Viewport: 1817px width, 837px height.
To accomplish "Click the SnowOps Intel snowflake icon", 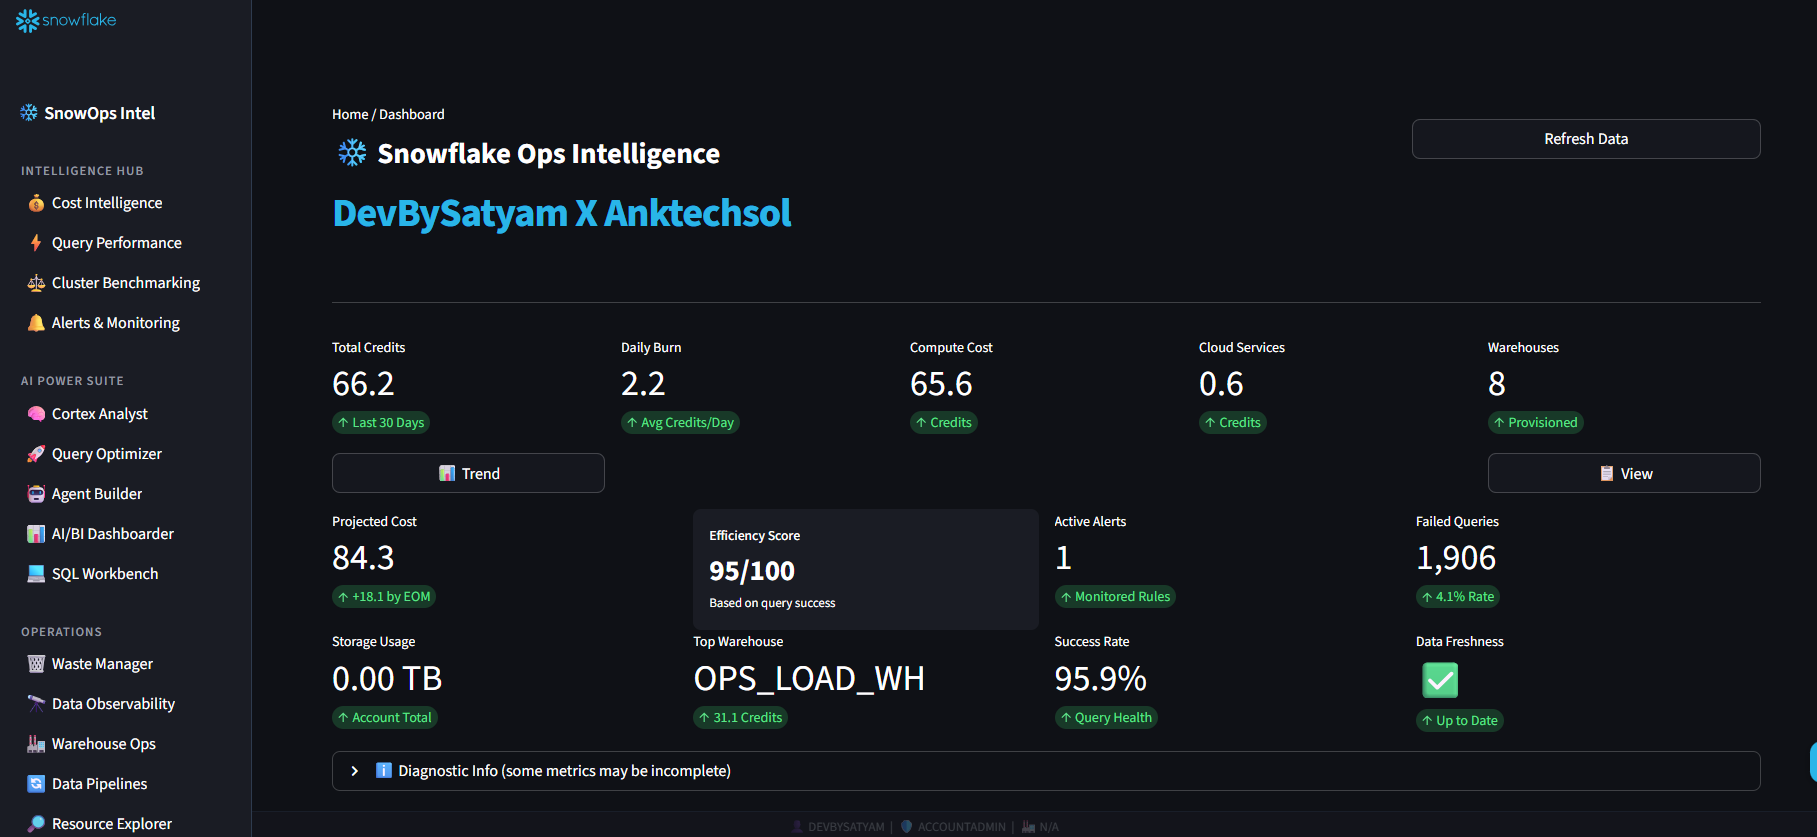I will (x=29, y=113).
